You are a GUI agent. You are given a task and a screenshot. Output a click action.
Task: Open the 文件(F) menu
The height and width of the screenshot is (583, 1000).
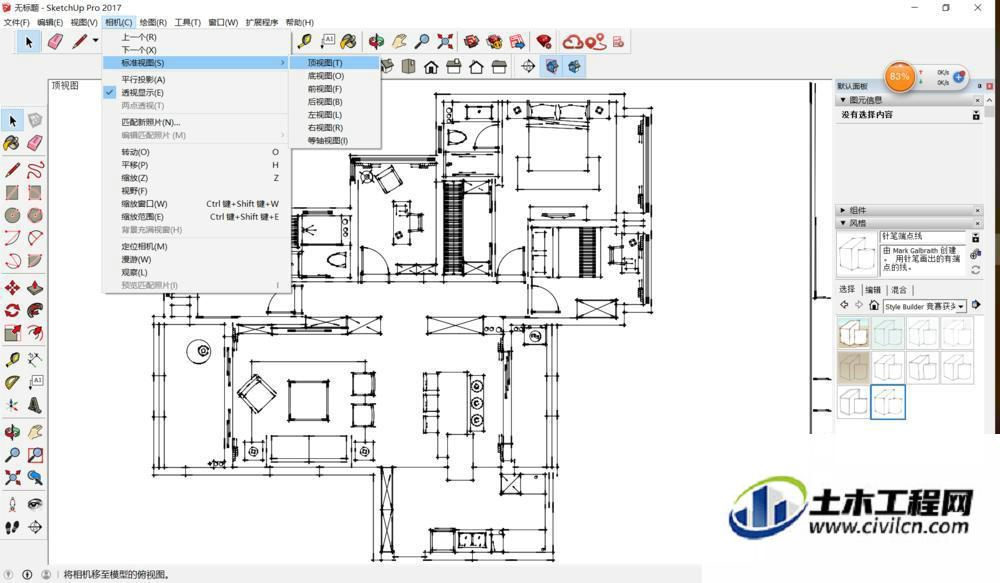17,22
